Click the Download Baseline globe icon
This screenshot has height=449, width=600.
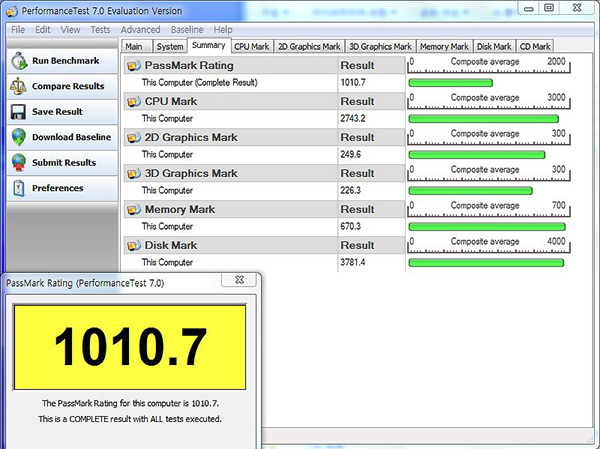pyautogui.click(x=19, y=137)
